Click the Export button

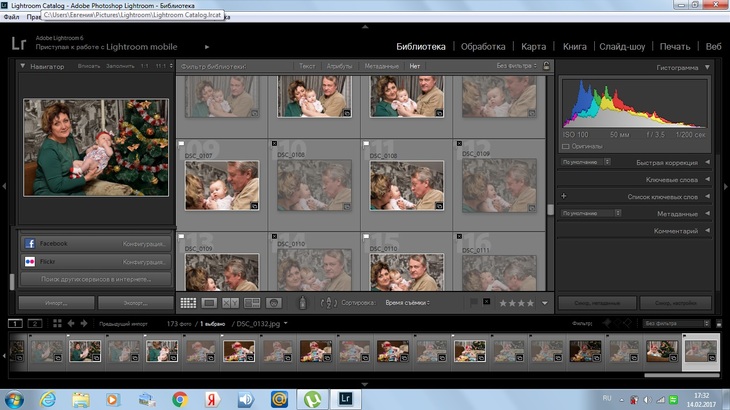(135, 303)
